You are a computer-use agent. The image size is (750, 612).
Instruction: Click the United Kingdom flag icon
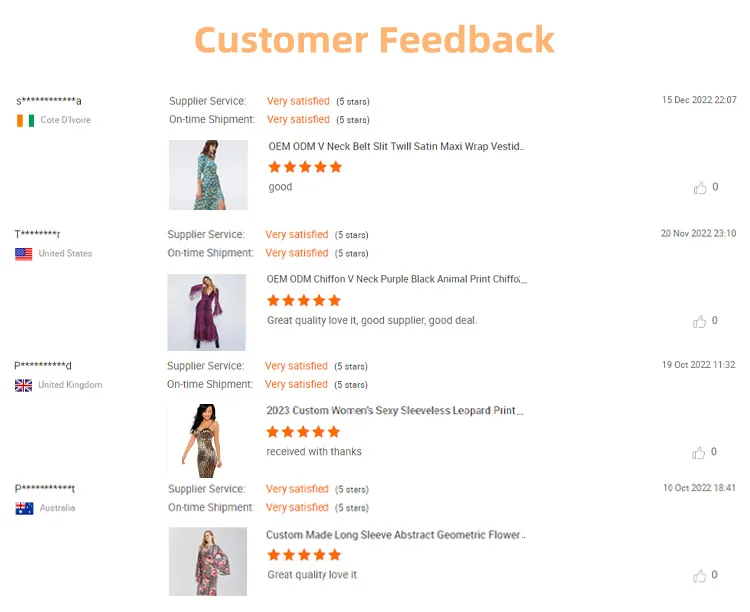click(x=23, y=385)
